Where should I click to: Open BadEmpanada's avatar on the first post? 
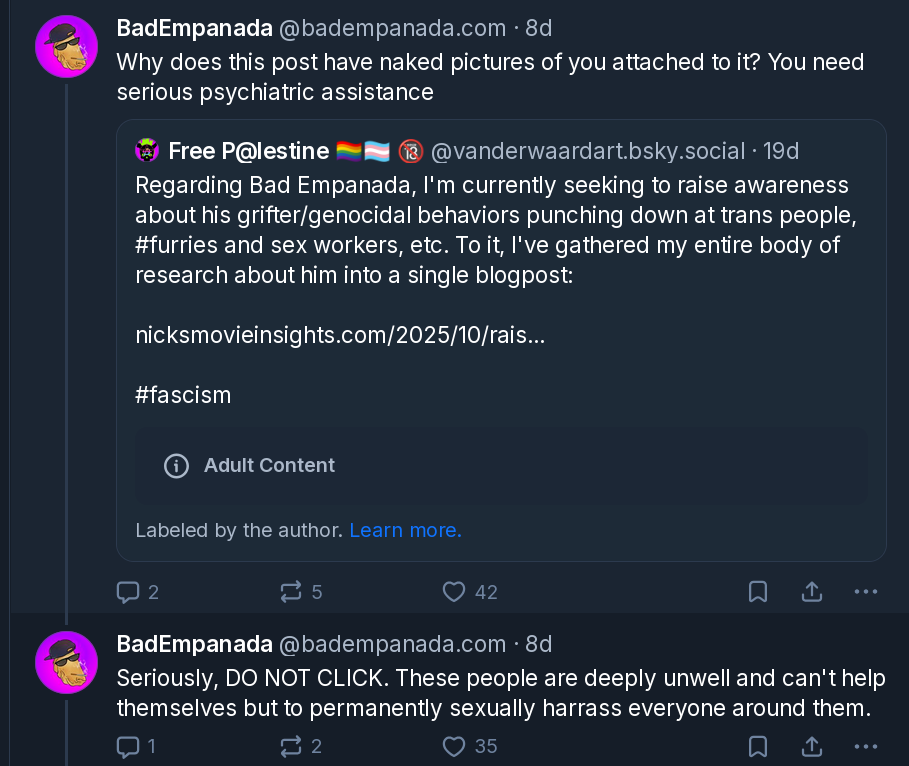click(x=66, y=47)
